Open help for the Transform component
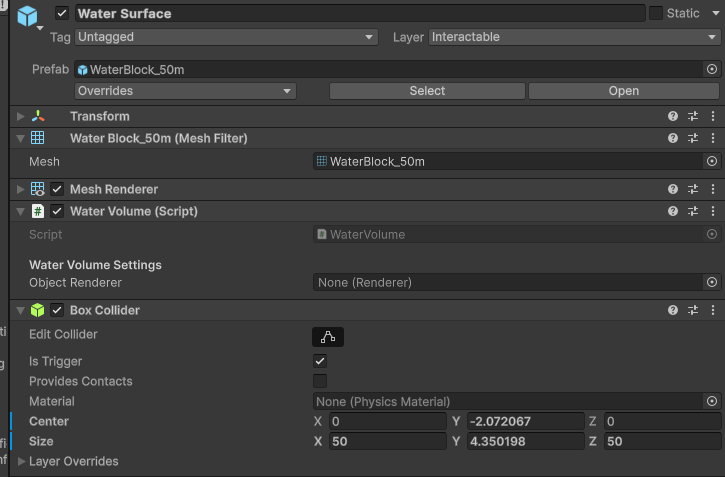 point(673,116)
